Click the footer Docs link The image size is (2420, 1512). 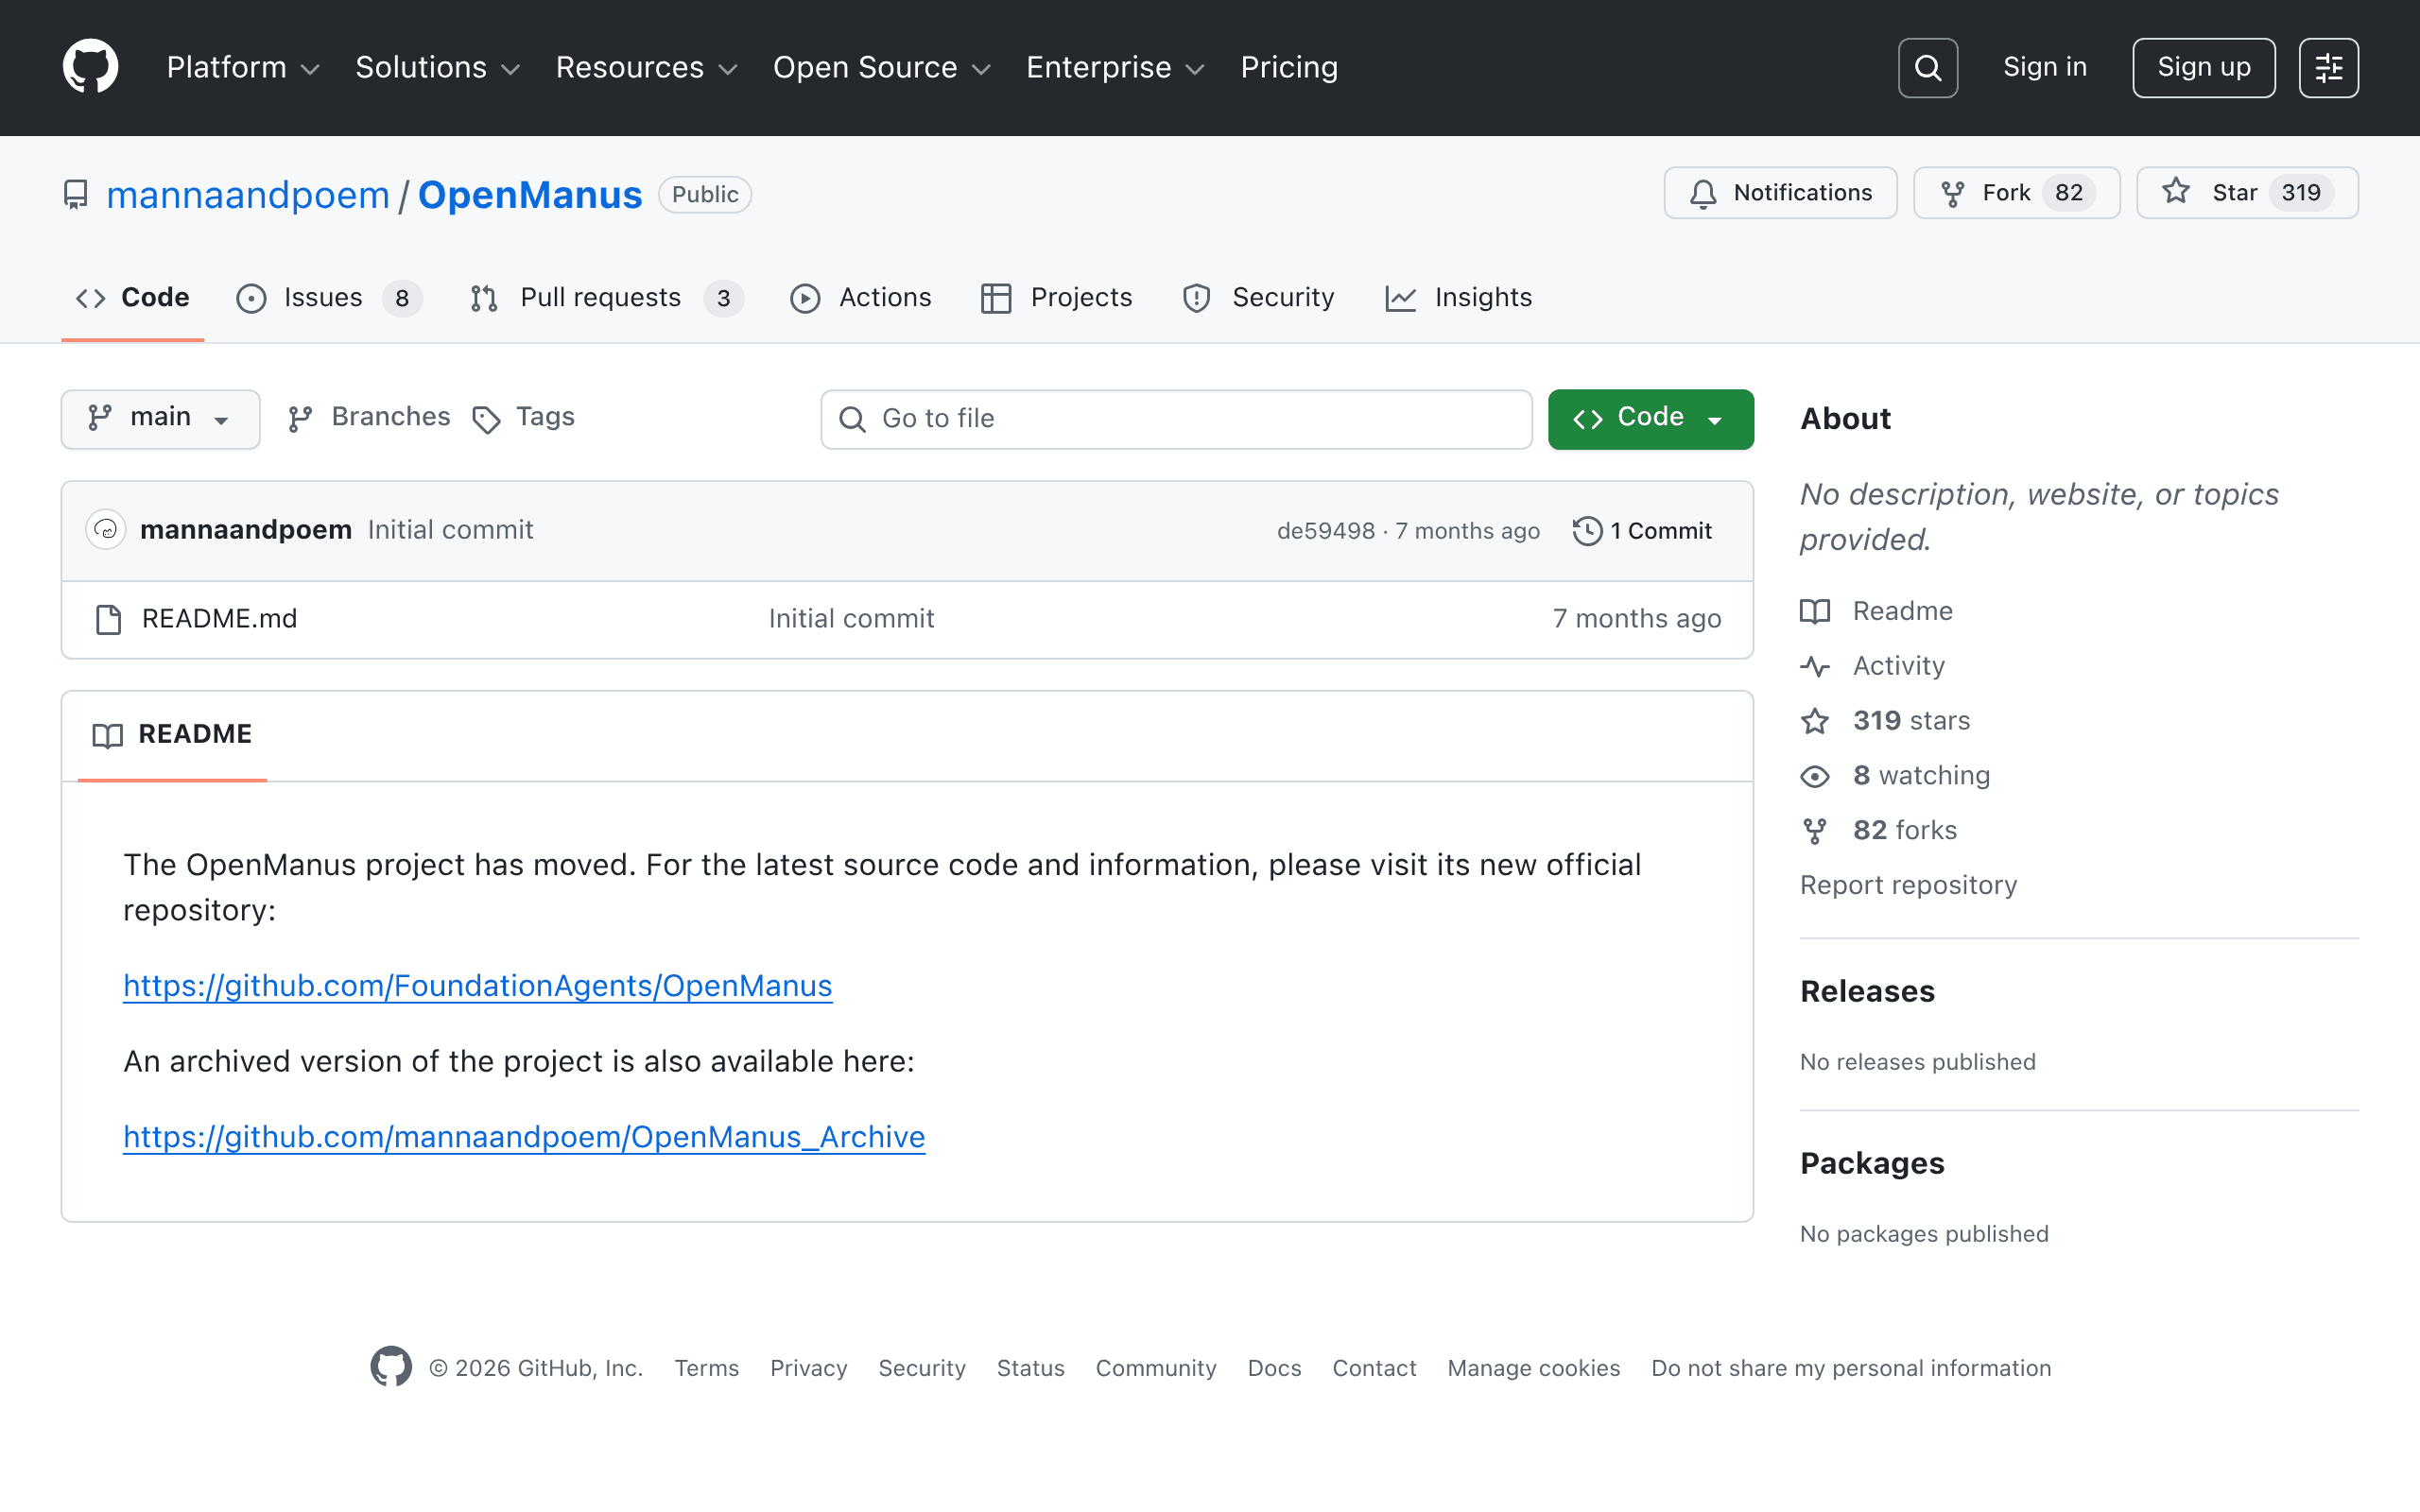tap(1274, 1368)
